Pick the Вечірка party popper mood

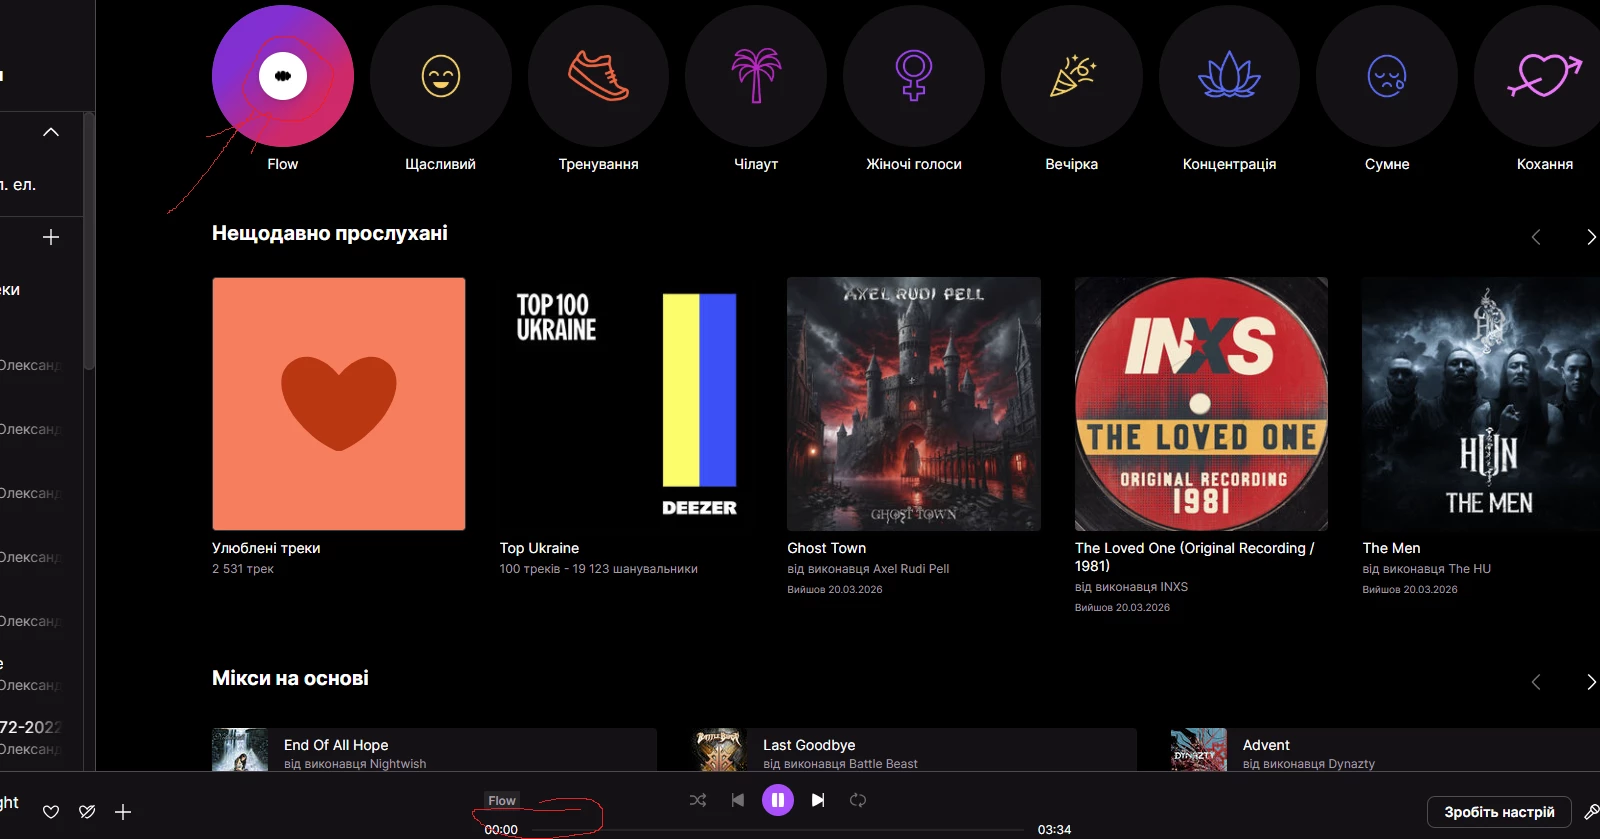[x=1072, y=76]
